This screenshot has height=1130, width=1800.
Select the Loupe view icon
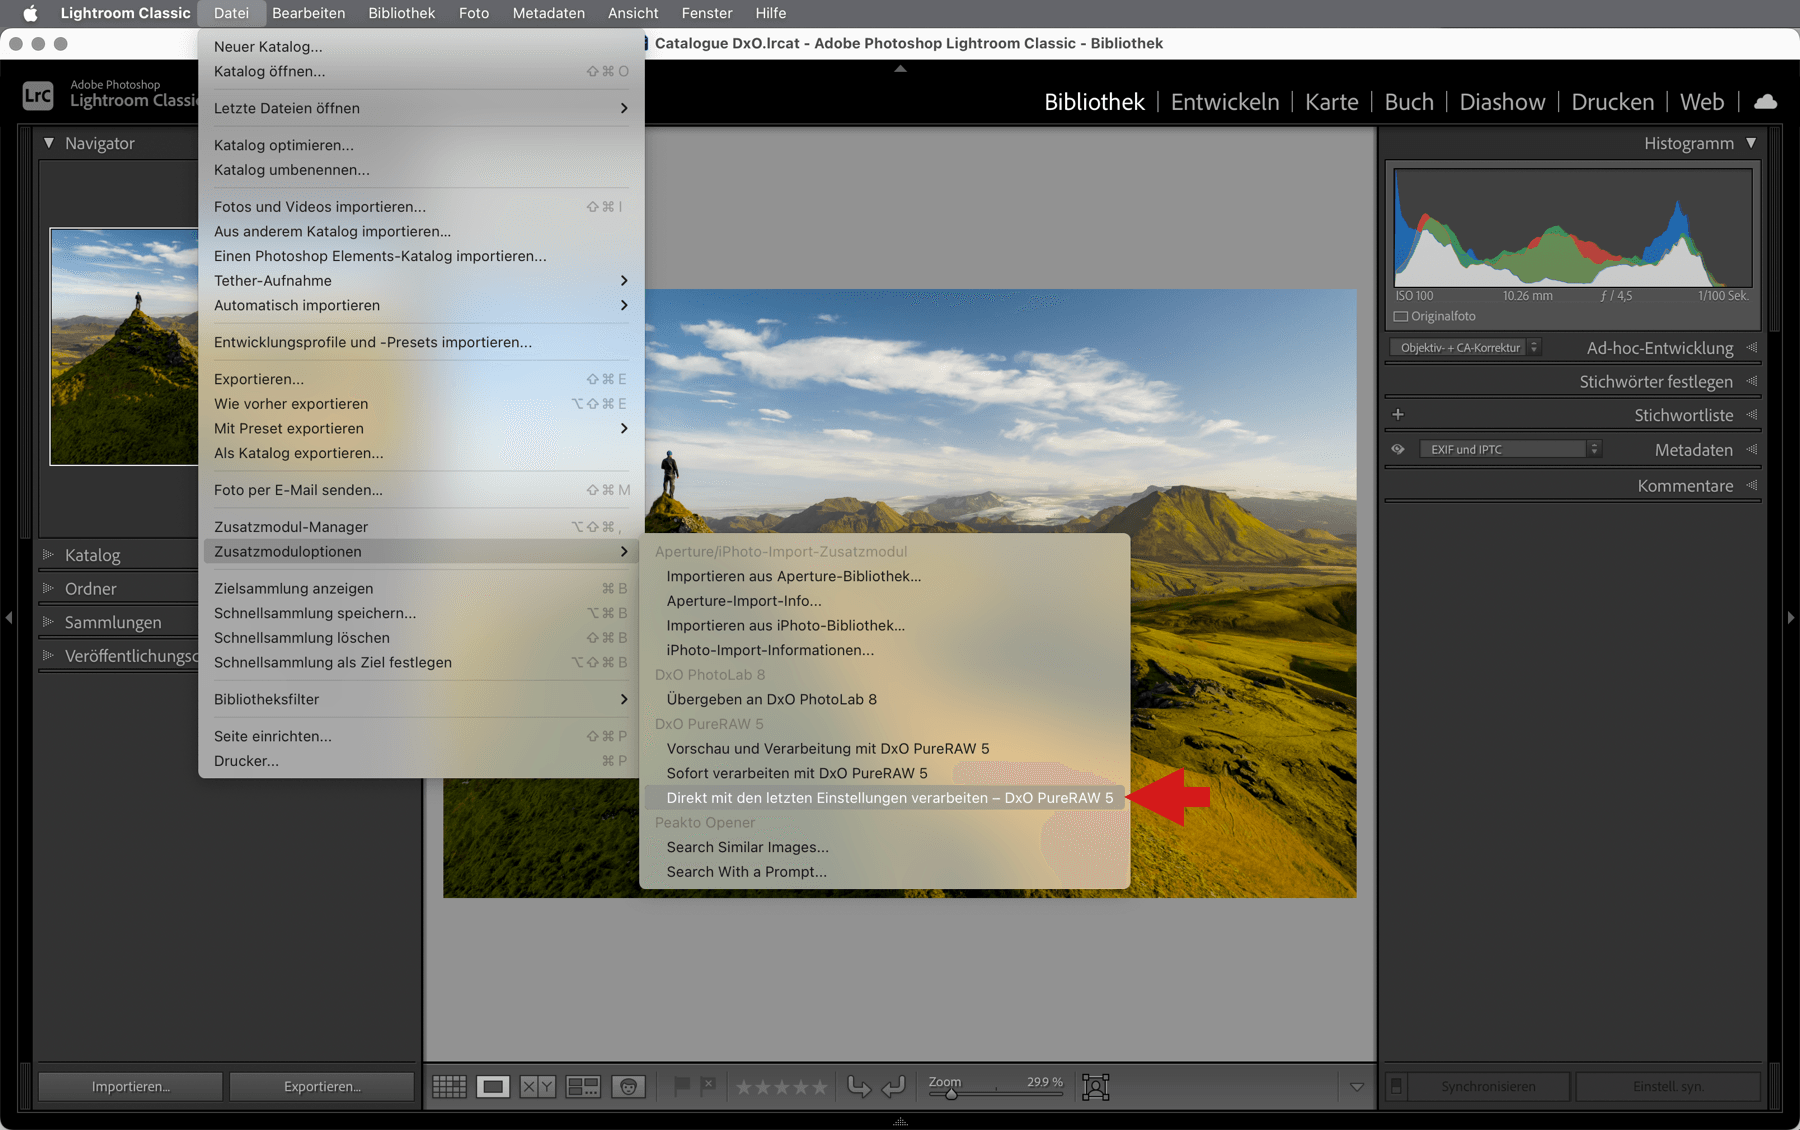pyautogui.click(x=493, y=1087)
